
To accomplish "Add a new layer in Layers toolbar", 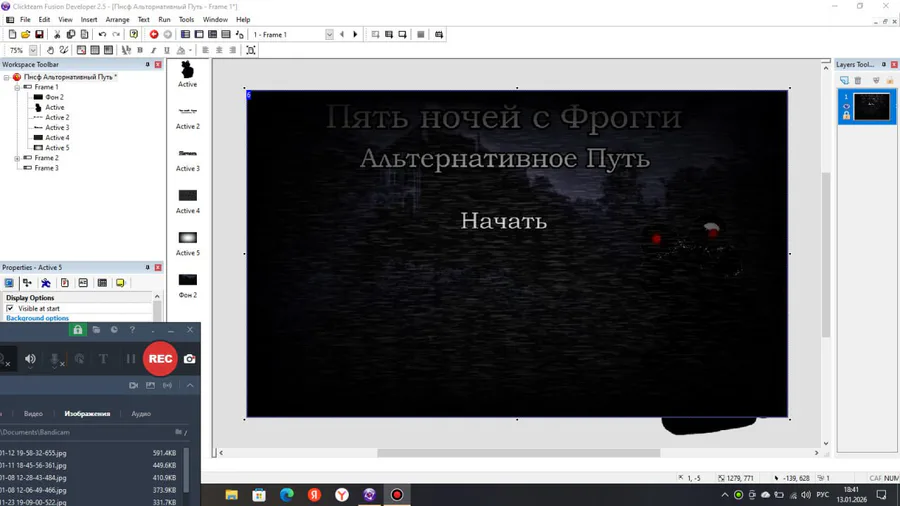I will (844, 80).
